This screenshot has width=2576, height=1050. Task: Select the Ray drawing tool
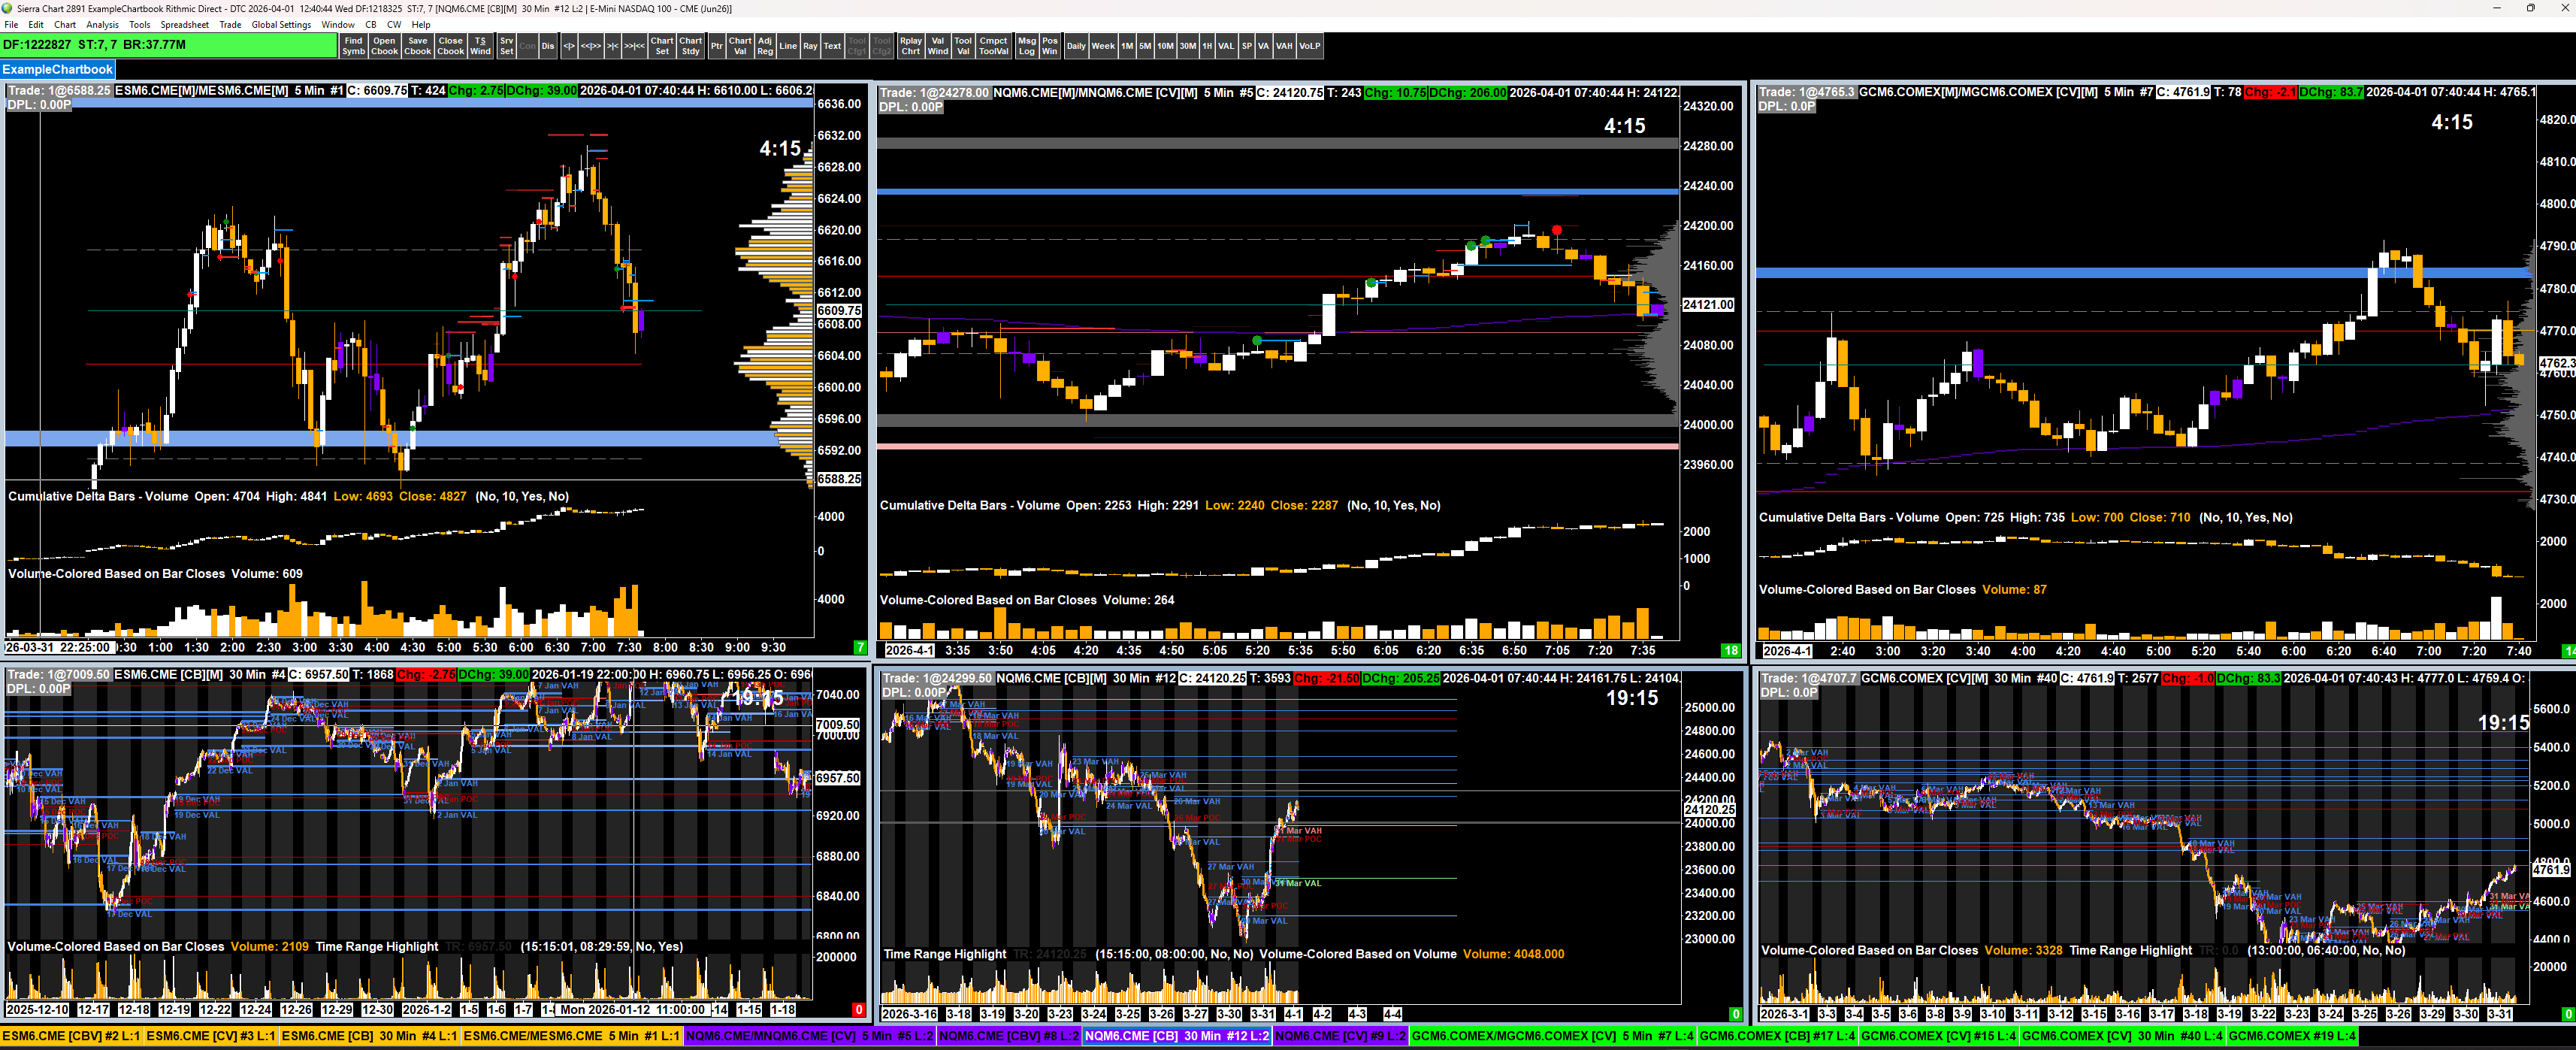coord(810,46)
